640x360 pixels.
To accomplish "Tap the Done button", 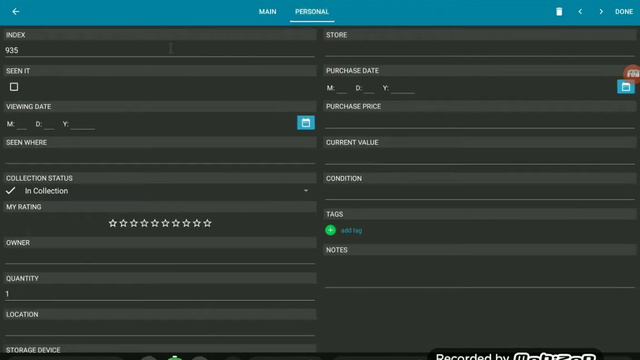I will tap(624, 11).
